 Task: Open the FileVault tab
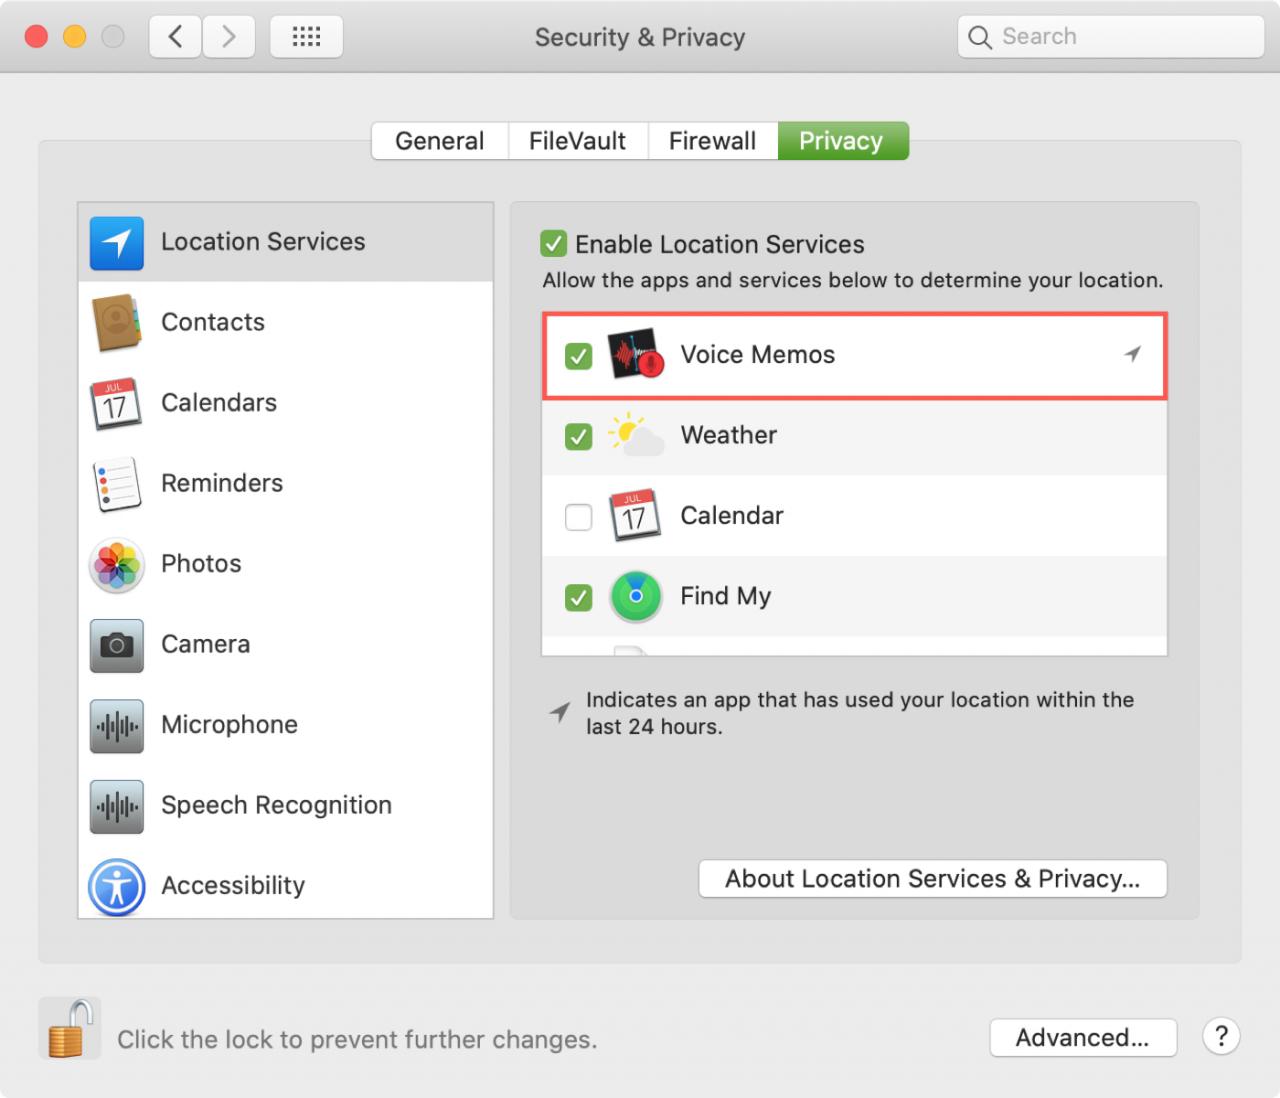(578, 141)
